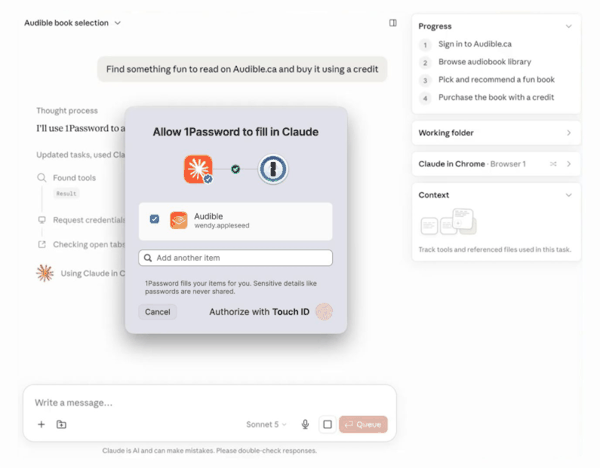Image resolution: width=600 pixels, height=468 pixels.
Task: Expand the Working folder section
Action: click(496, 133)
